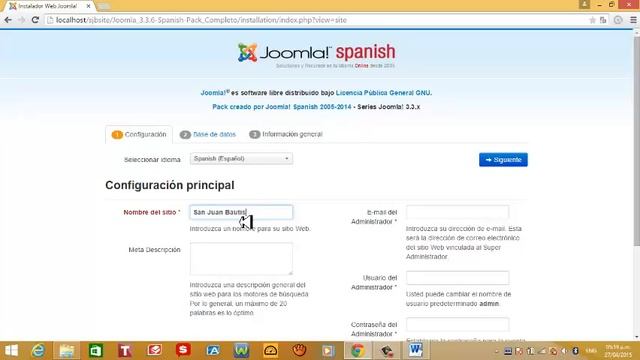Switch to Google Chrome in the taskbar
Screen dimensions: 640x360
pyautogui.click(x=358, y=351)
